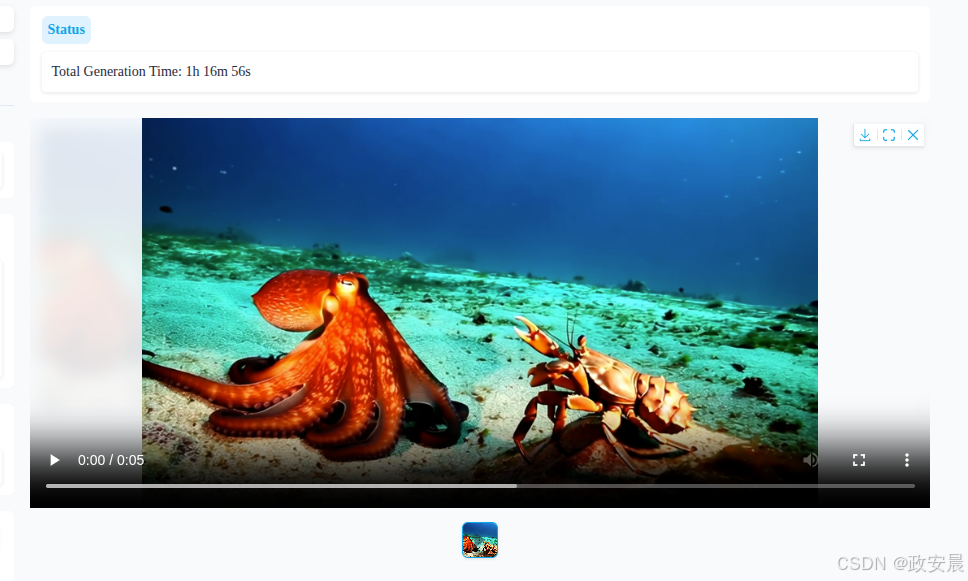The image size is (968, 581).
Task: Close the video preview with X icon
Action: coord(913,135)
